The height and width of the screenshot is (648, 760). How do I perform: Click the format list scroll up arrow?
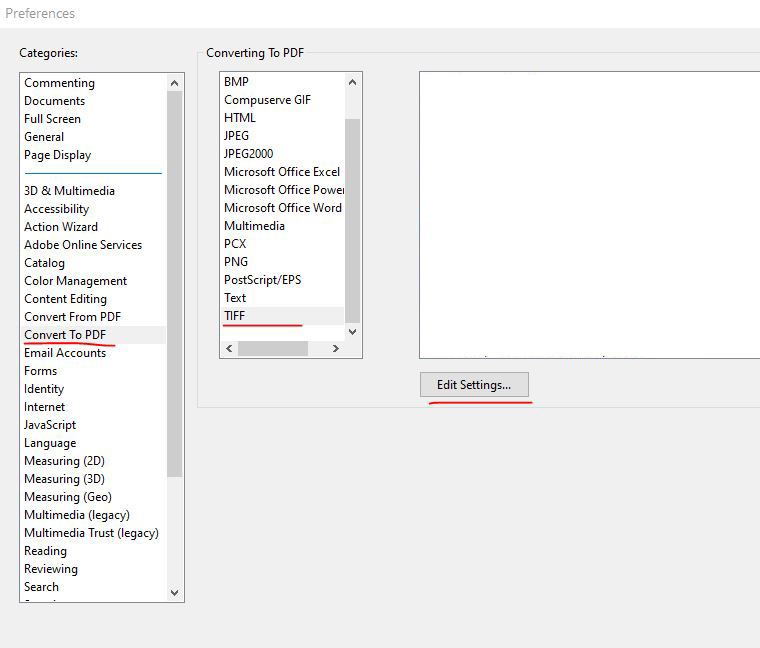coord(352,82)
